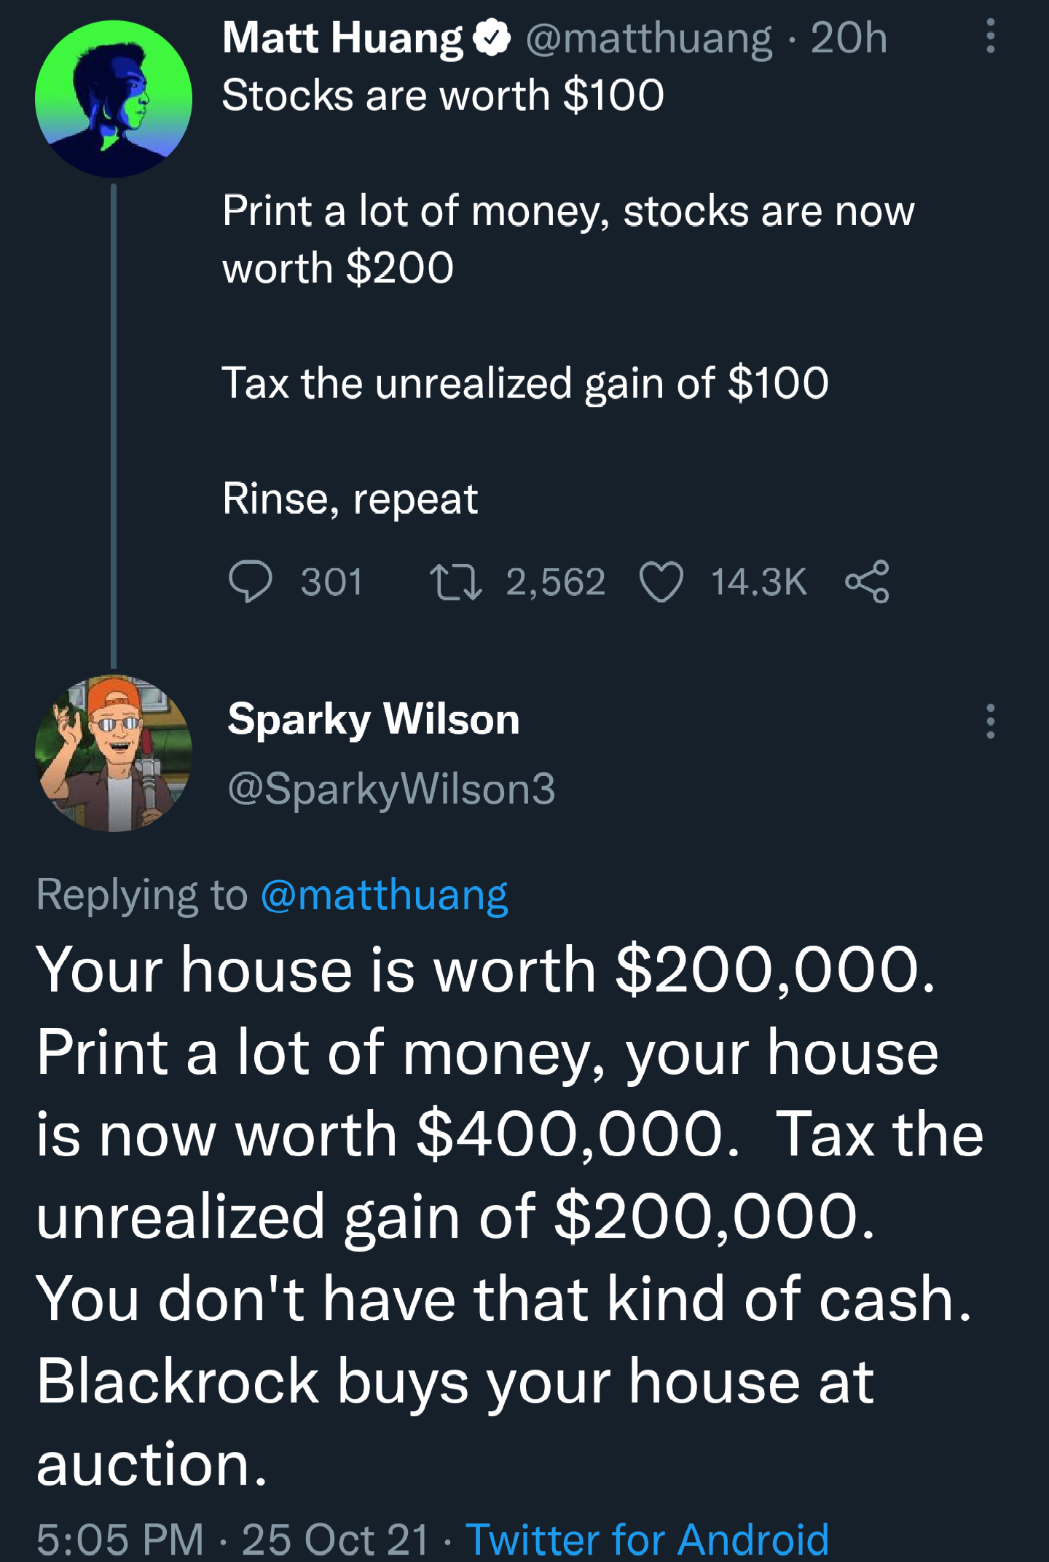Click the @matthuang handle in tweet header
Screen dimensions: 1049x1562
(x=648, y=38)
